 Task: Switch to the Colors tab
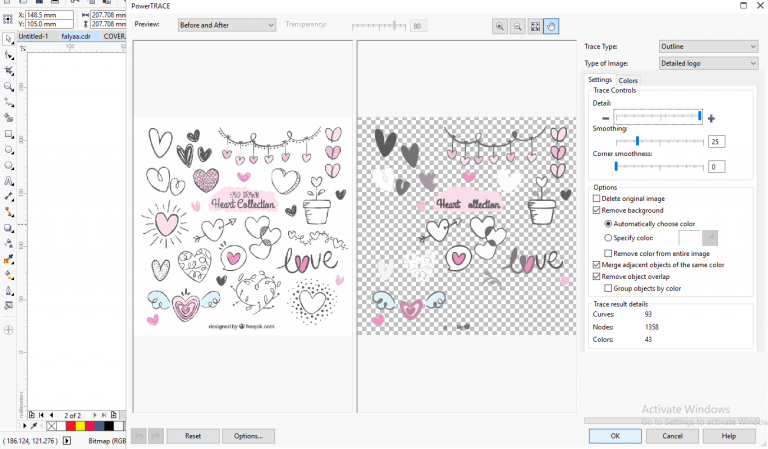[x=627, y=80]
